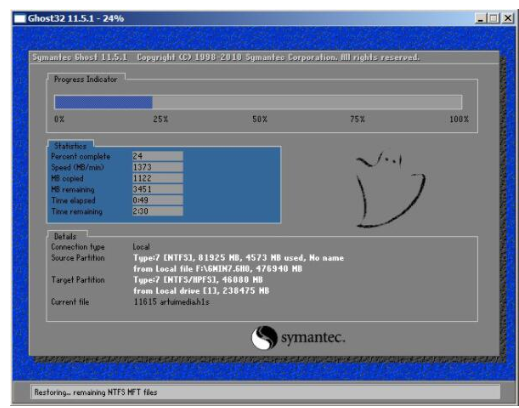
Task: Click the 0% progress mark label
Action: pos(59,119)
